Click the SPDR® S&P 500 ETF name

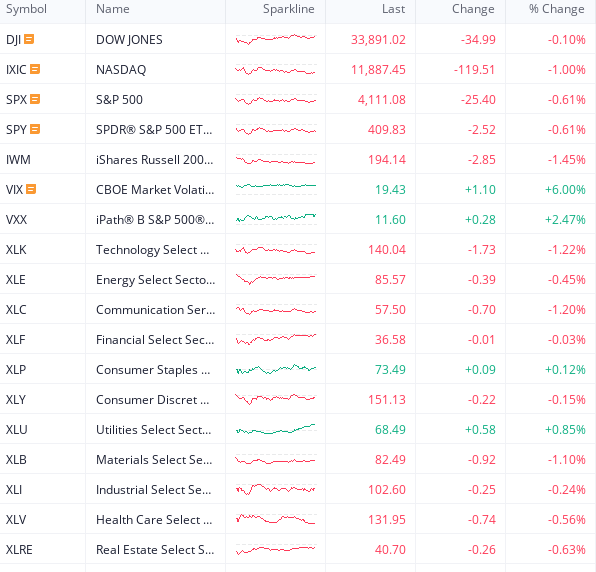click(154, 130)
